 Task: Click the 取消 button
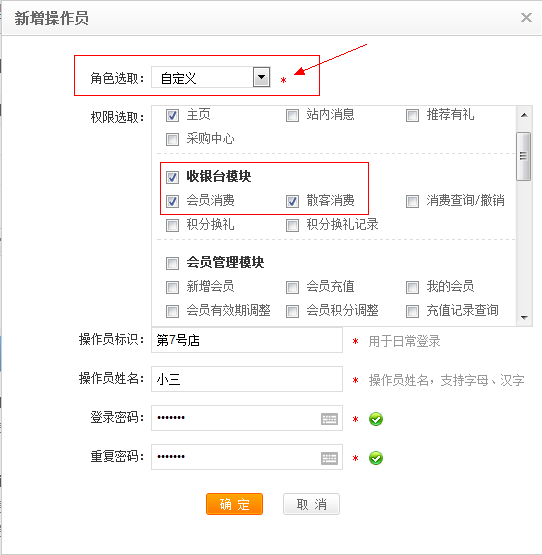pos(311,504)
